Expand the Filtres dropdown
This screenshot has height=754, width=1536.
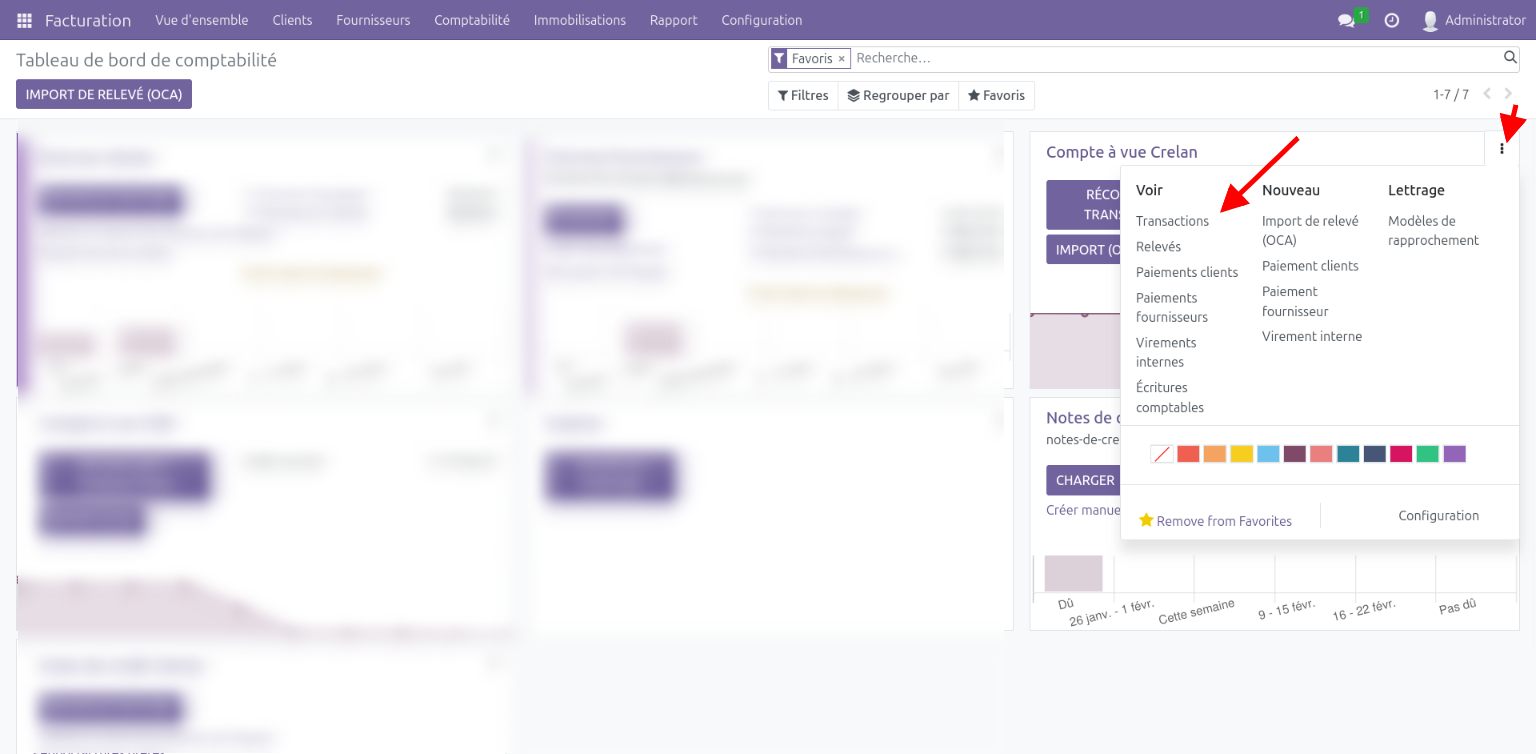(803, 96)
